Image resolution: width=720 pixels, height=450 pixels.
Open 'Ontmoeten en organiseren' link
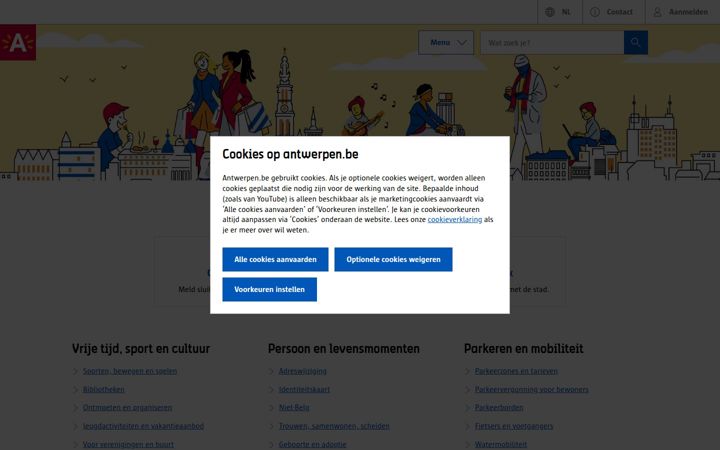(x=127, y=408)
